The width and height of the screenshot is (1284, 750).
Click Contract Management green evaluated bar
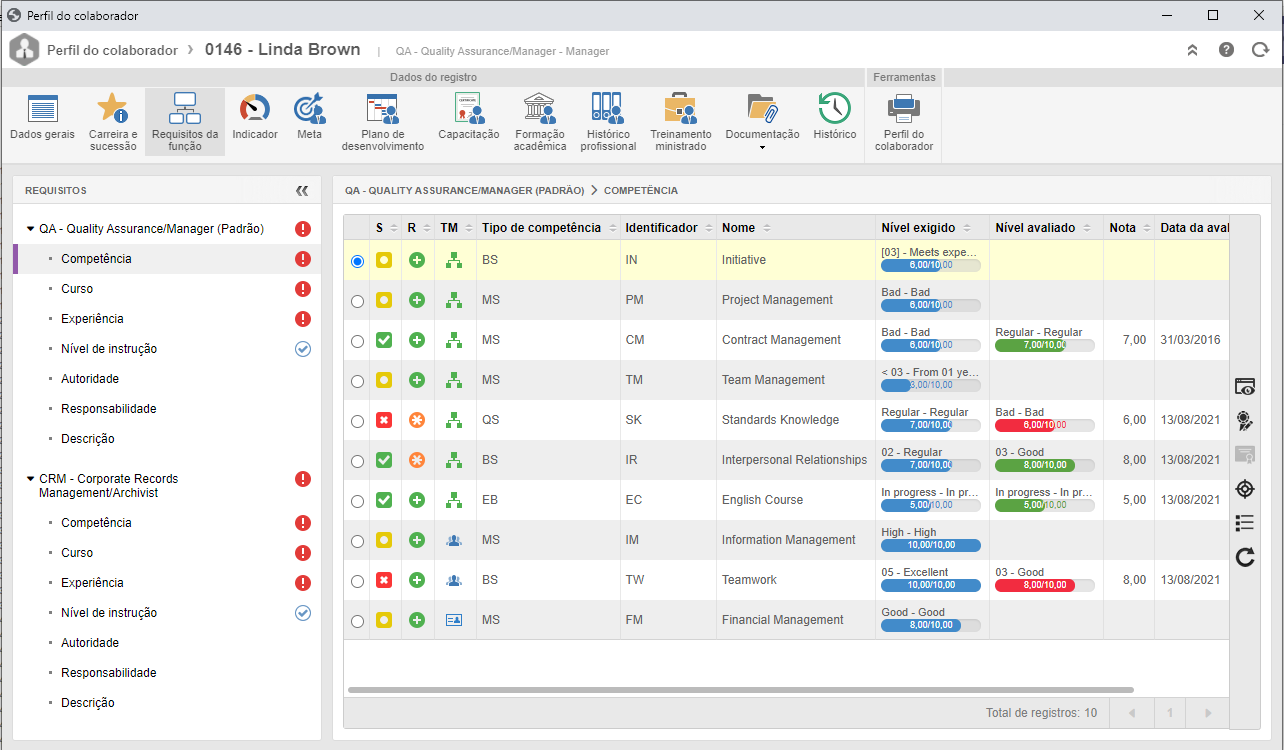pos(1044,346)
